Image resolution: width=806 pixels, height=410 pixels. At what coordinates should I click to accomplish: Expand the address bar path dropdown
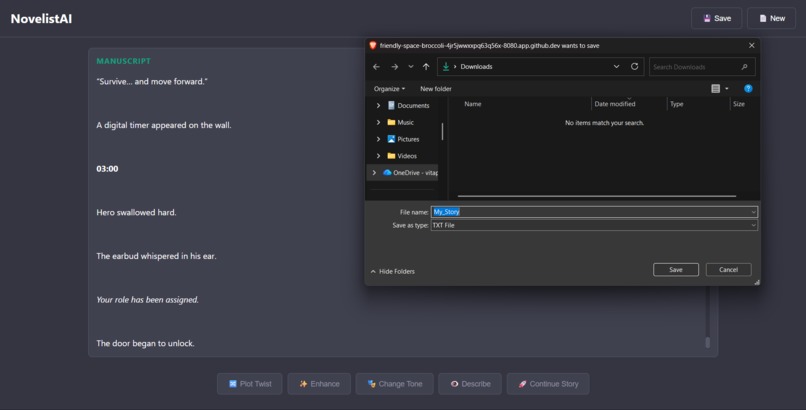[616, 66]
